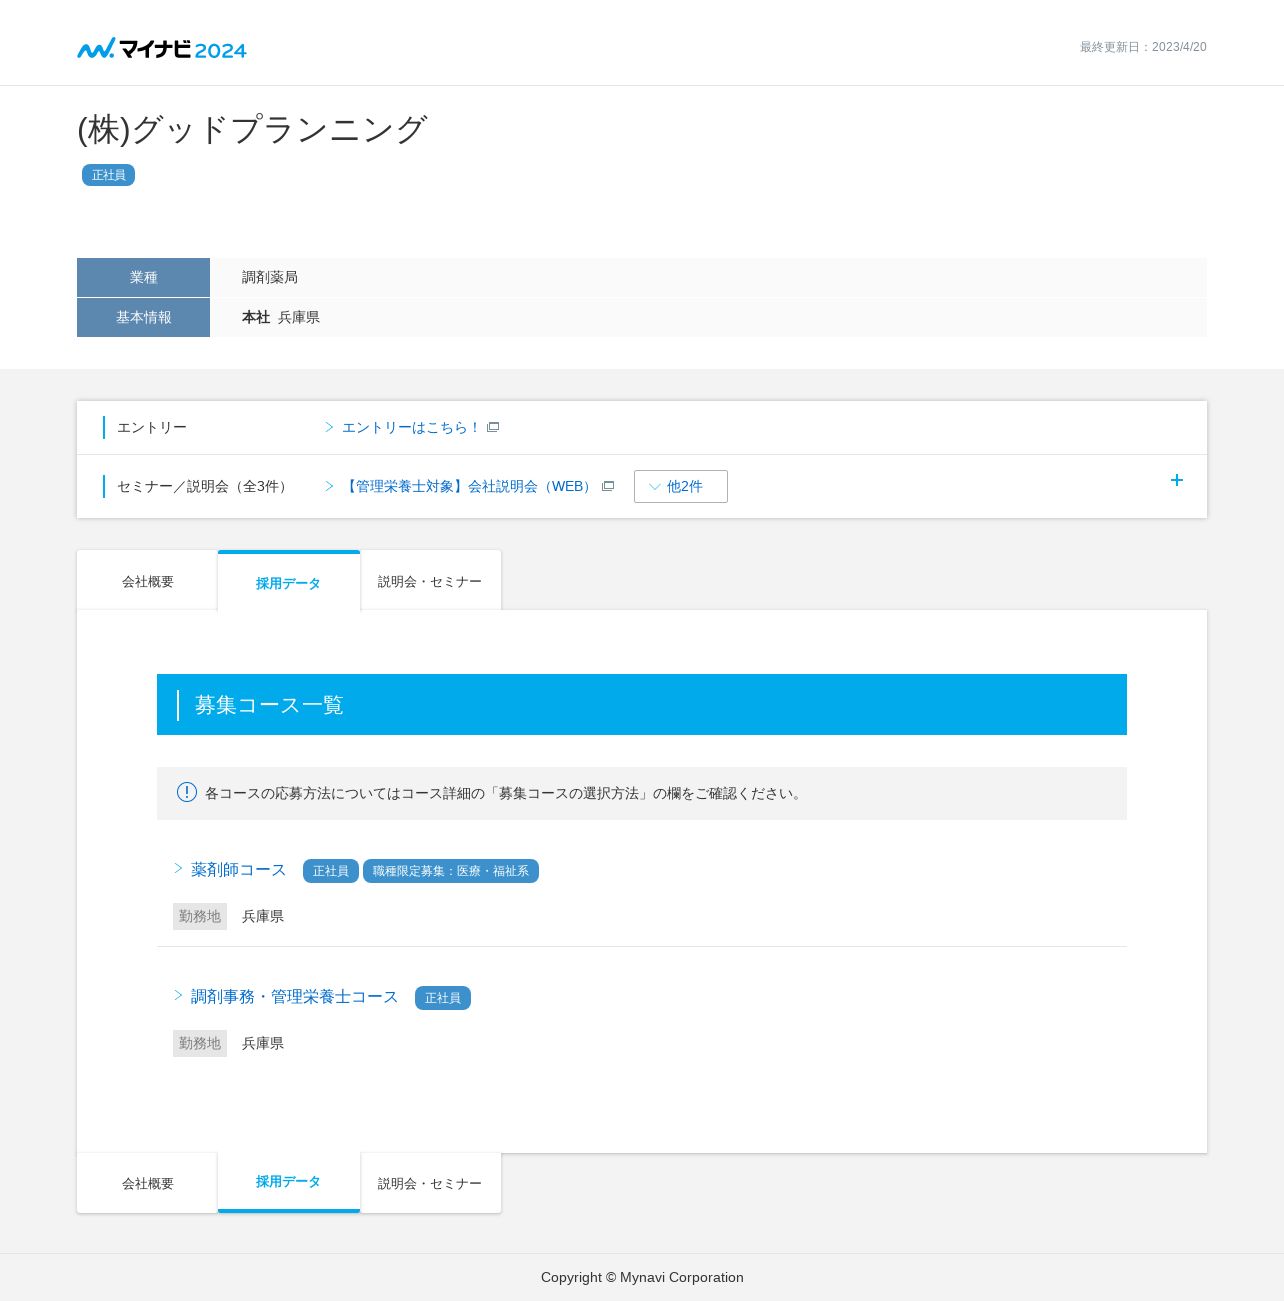The height and width of the screenshot is (1301, 1284).
Task: Click the 業種 header cell
Action: pyautogui.click(x=143, y=277)
